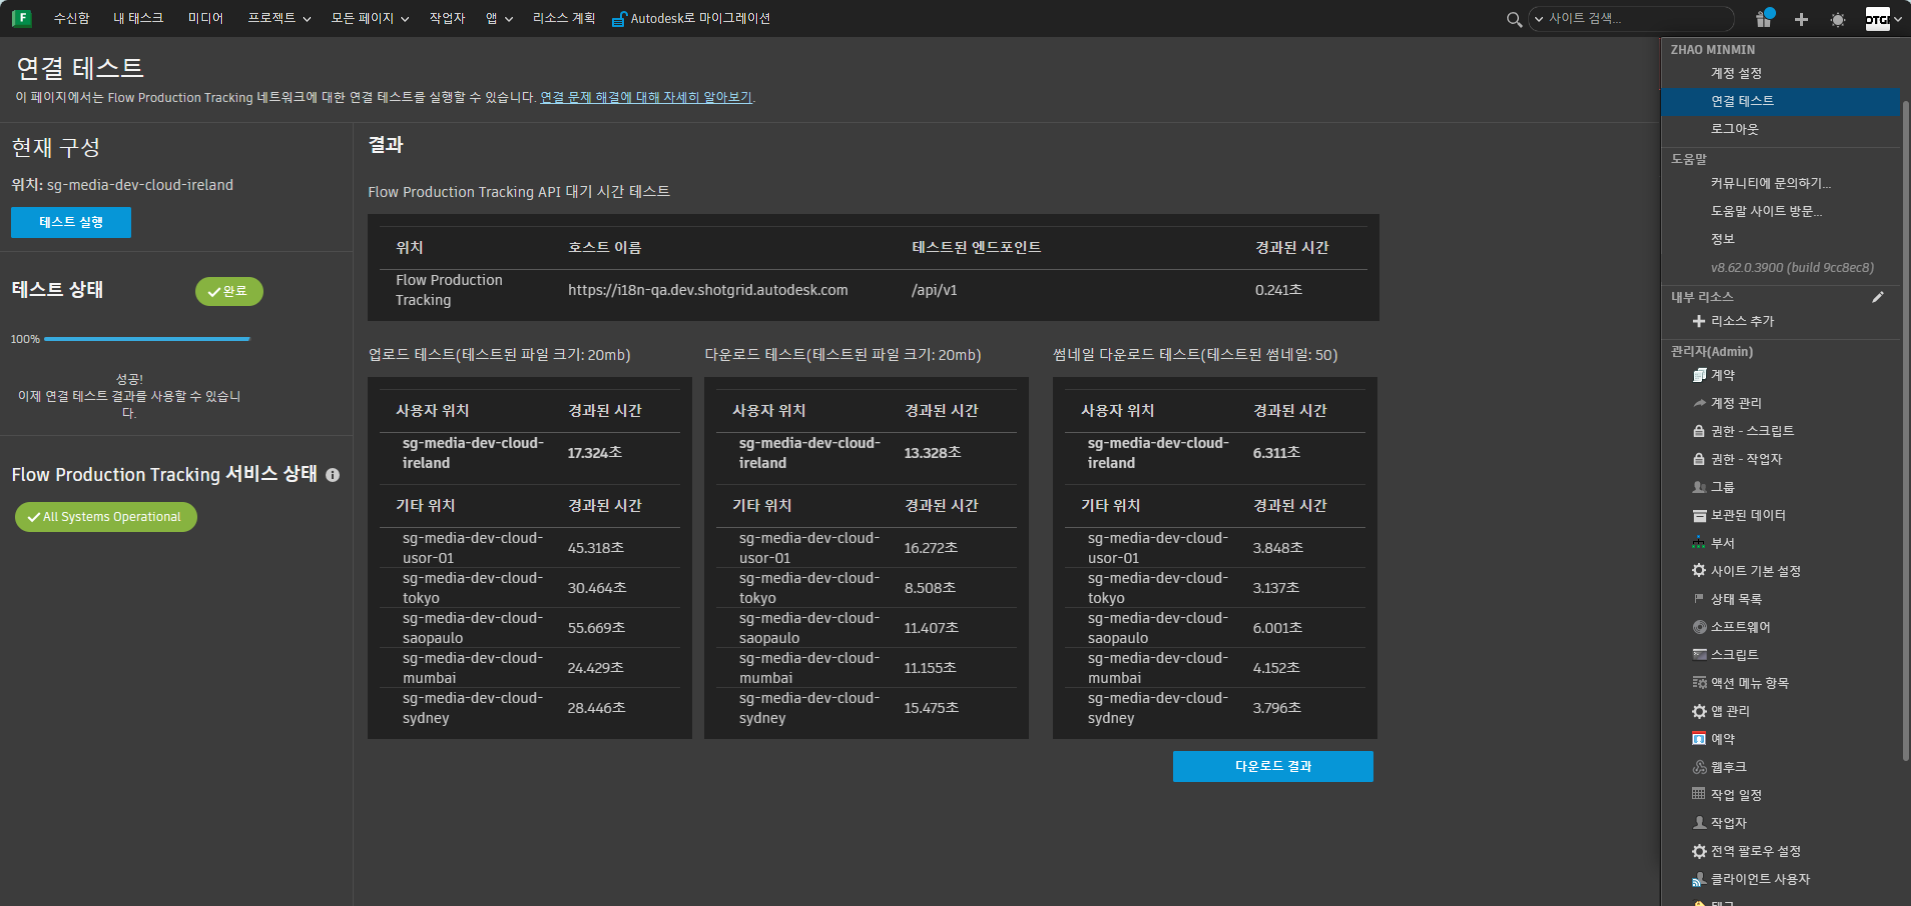
Task: Select 연결 테스트 in the user menu
Action: 1780,101
